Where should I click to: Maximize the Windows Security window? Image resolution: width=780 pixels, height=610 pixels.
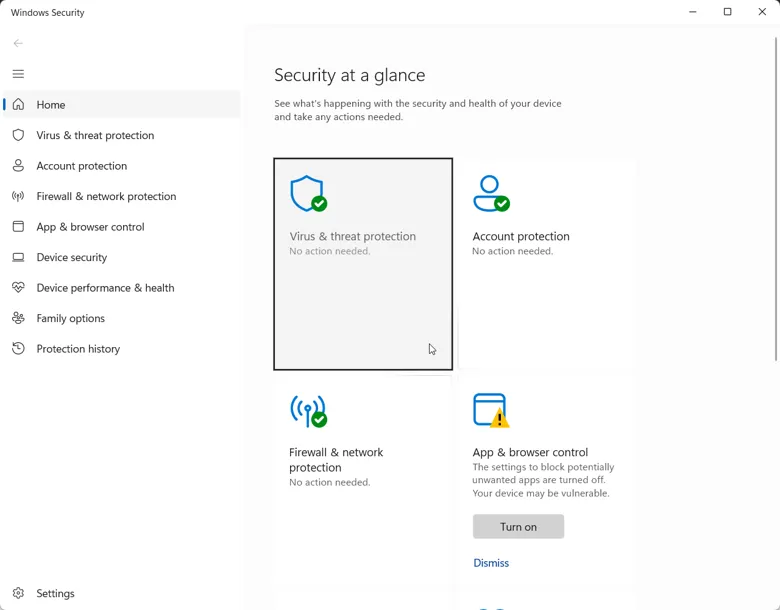pyautogui.click(x=727, y=11)
